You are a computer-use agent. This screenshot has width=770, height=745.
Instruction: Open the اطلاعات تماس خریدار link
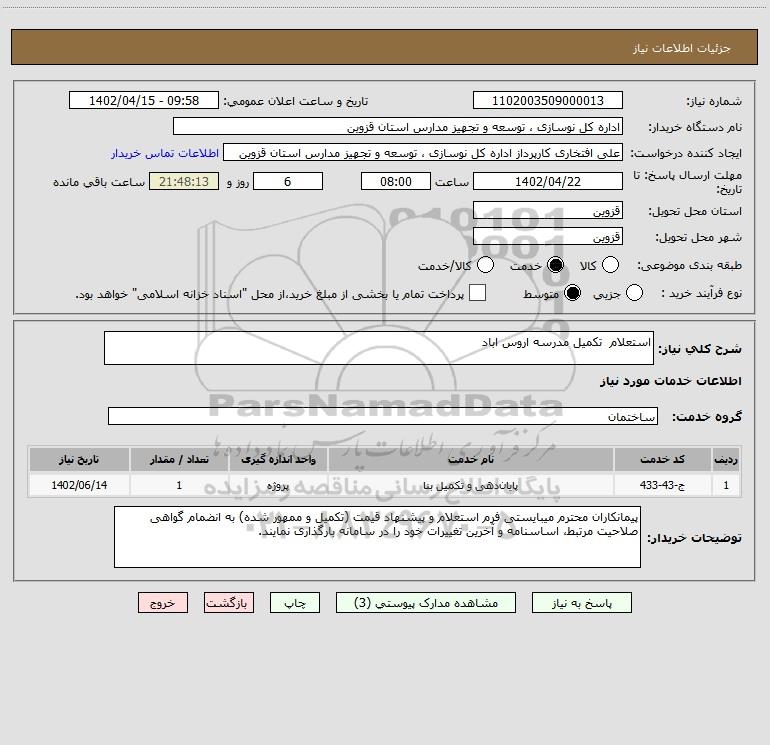165,153
